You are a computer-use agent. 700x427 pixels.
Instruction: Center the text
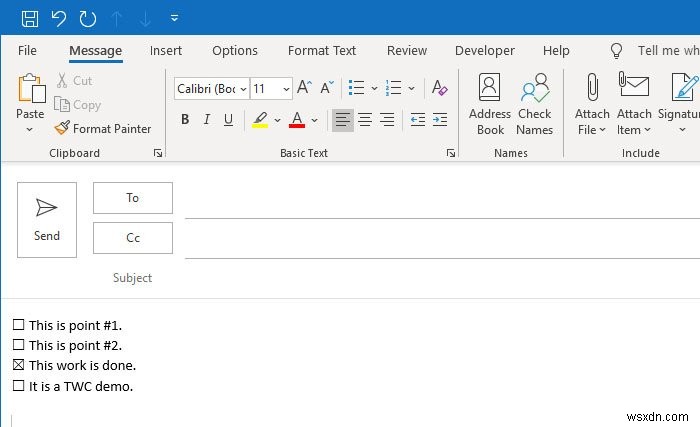(365, 120)
